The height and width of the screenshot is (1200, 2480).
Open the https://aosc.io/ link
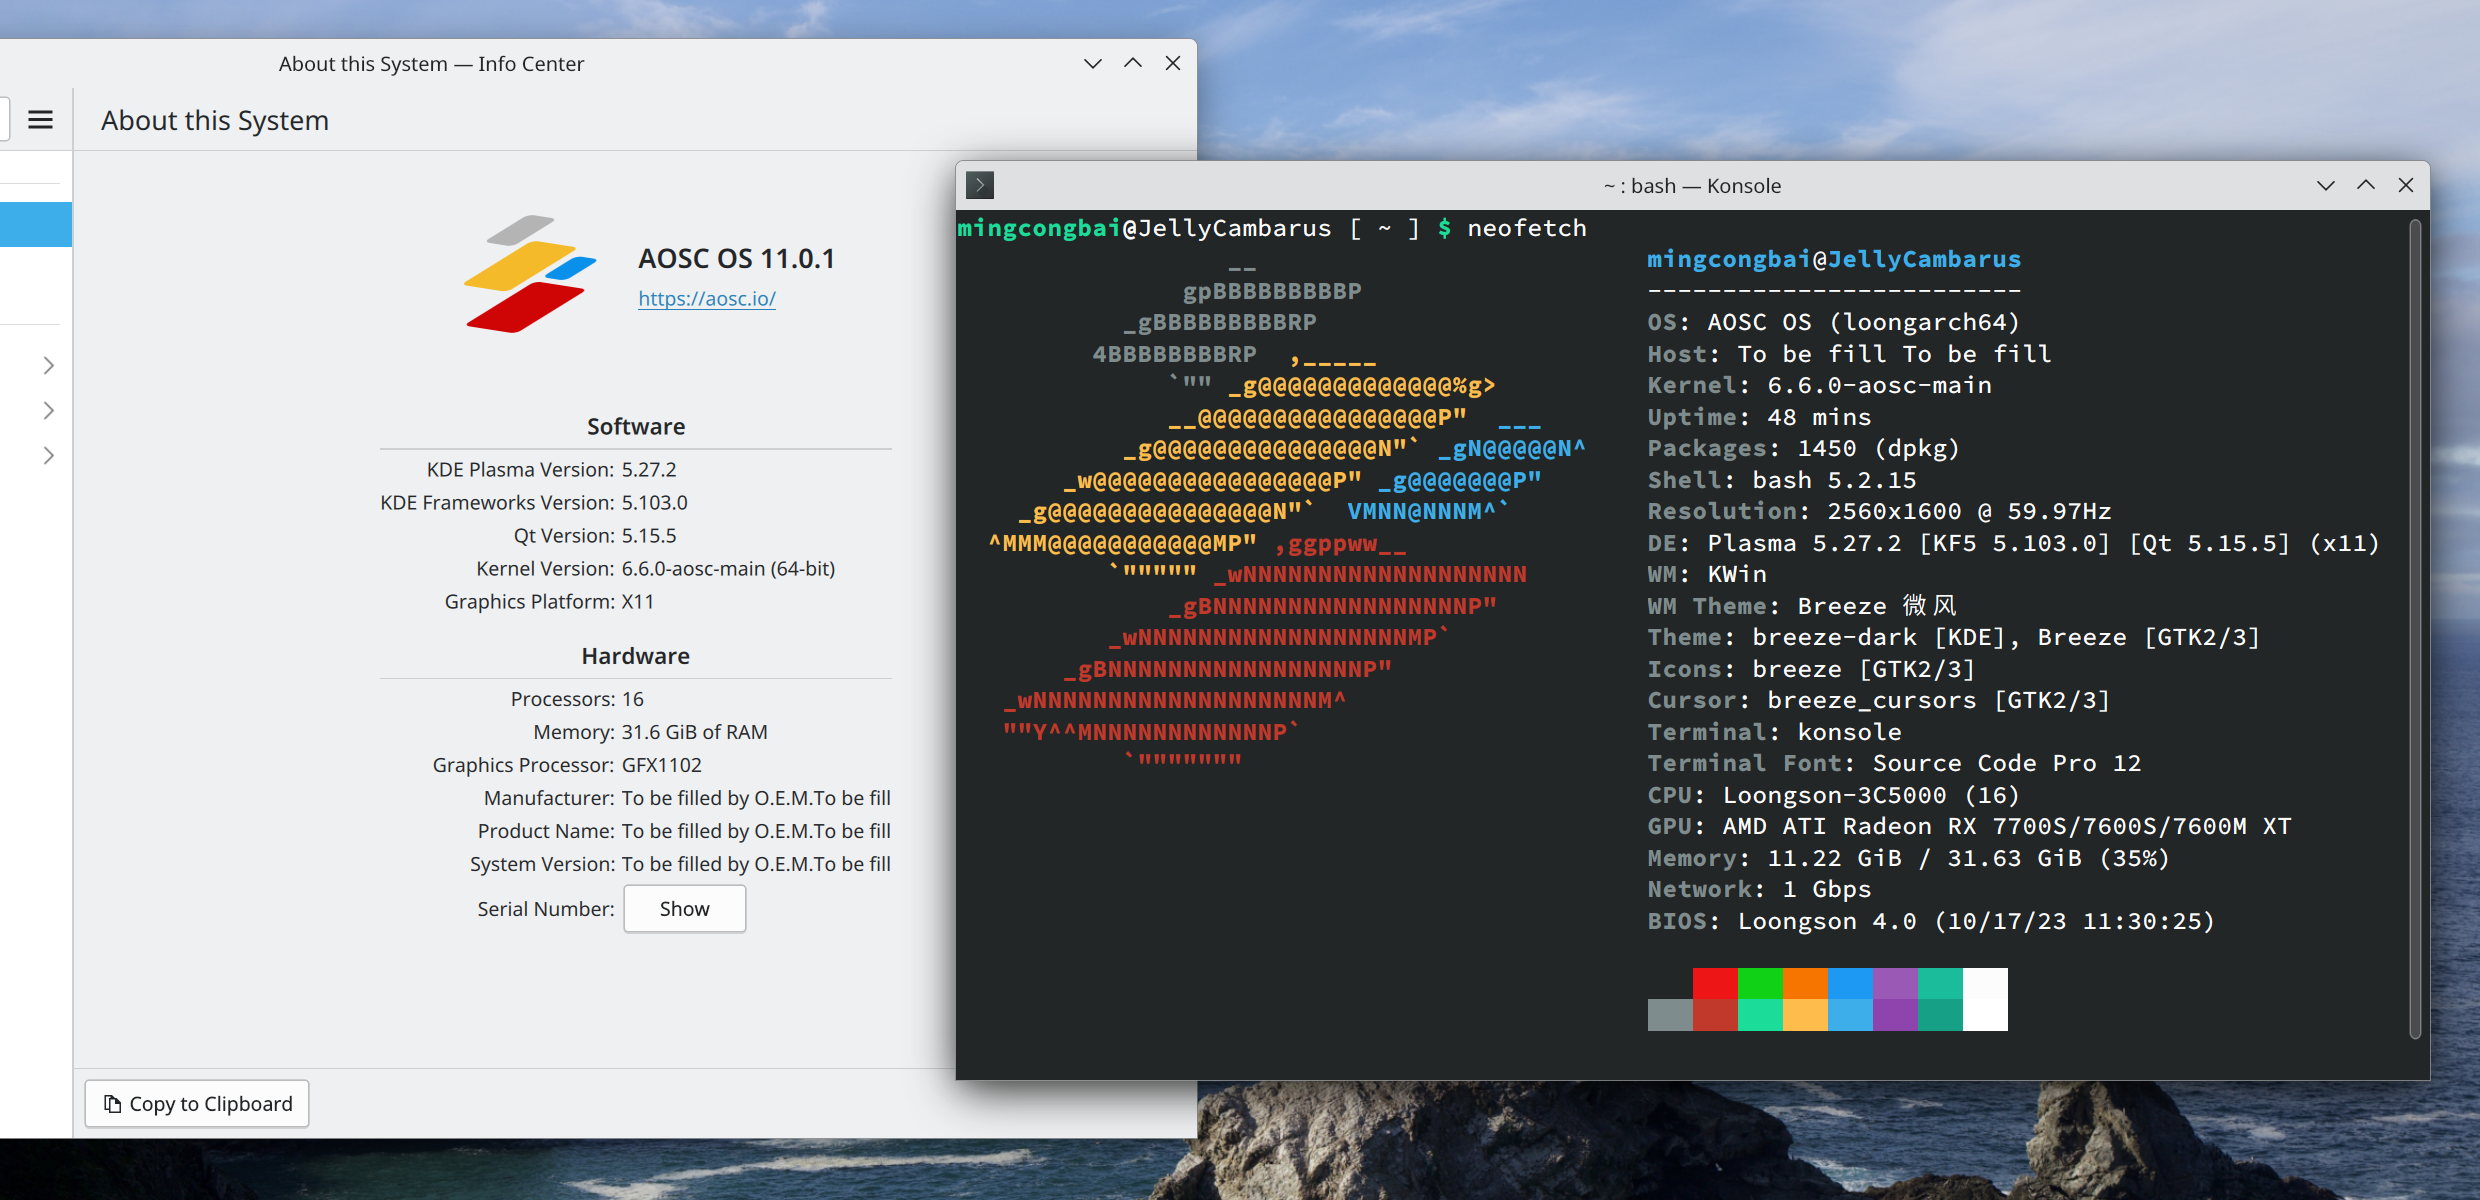(x=706, y=298)
